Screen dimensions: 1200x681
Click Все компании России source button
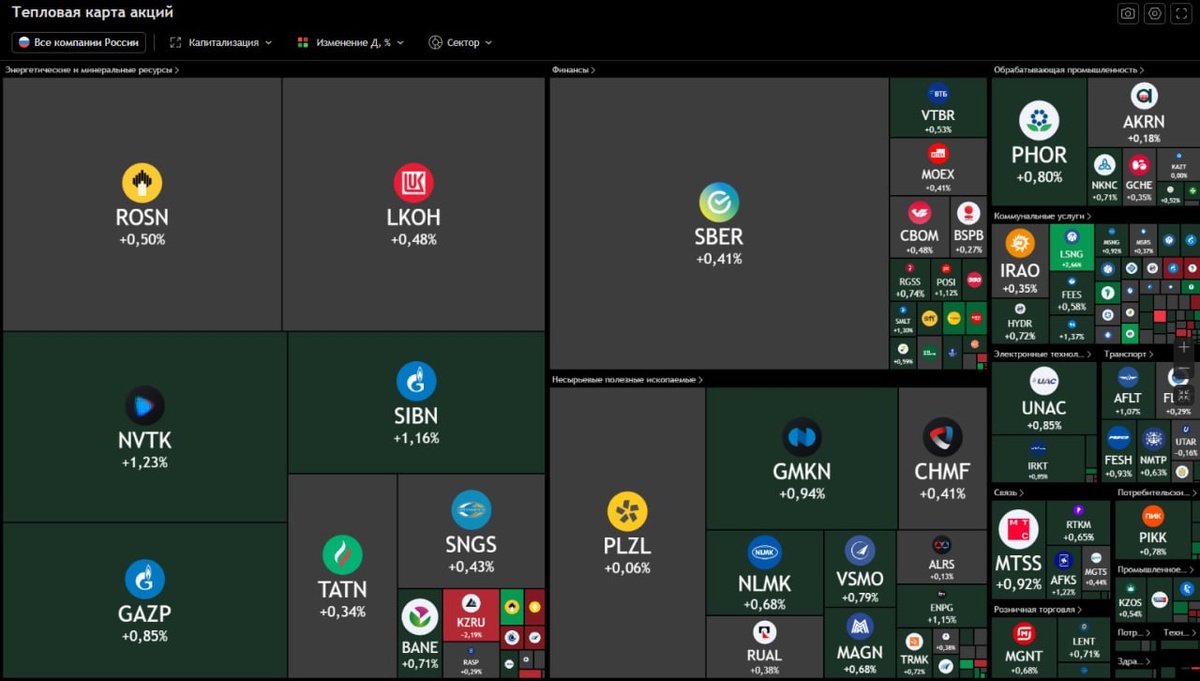click(x=79, y=43)
